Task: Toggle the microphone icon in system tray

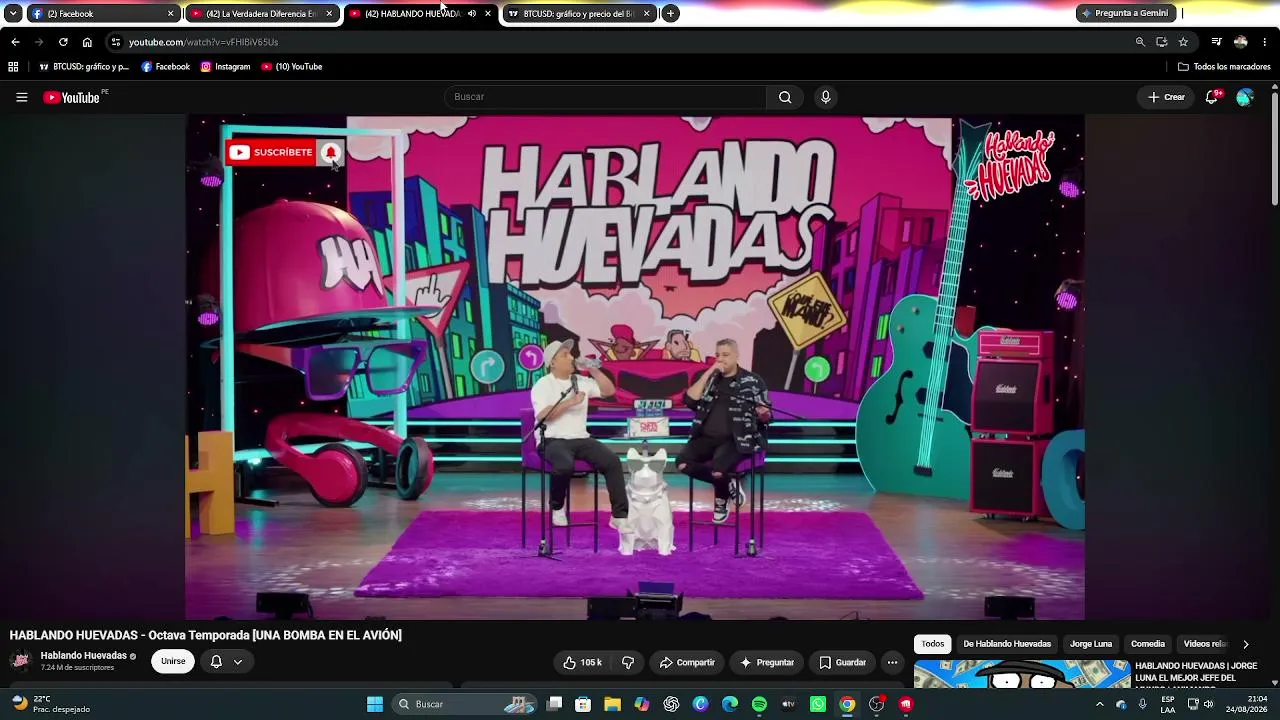Action: coord(1143,704)
